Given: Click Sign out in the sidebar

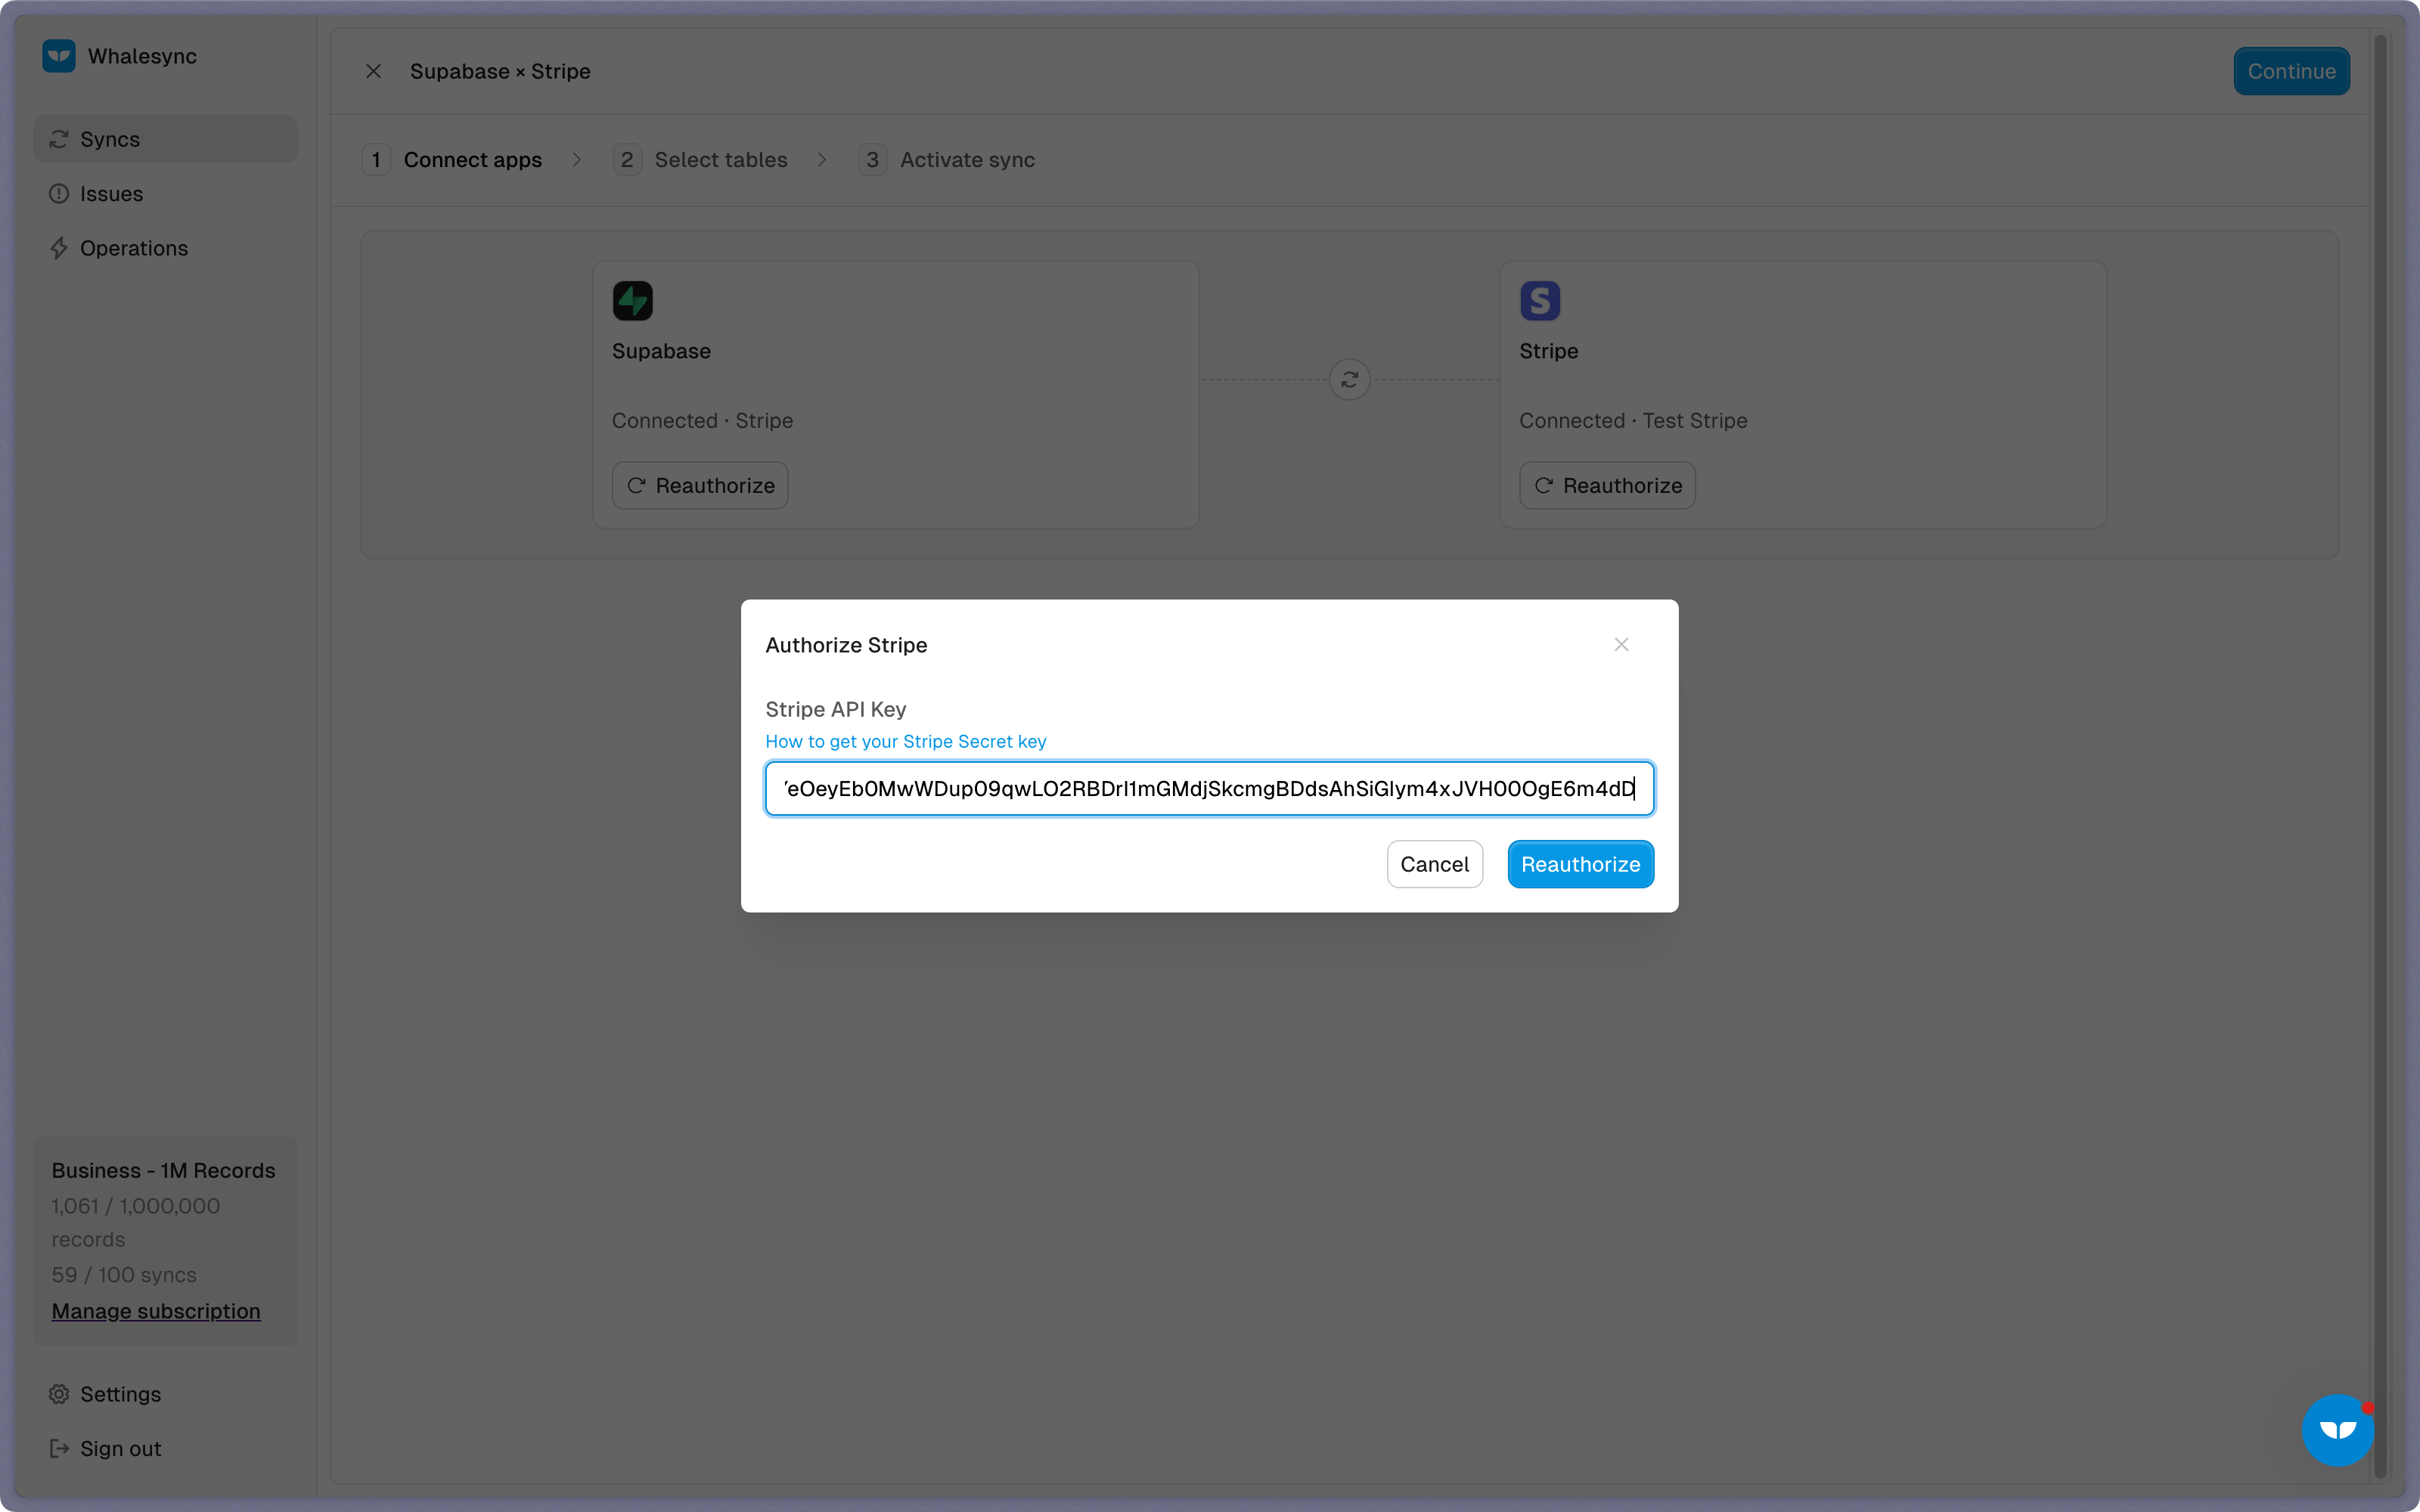Looking at the screenshot, I should (165, 1448).
